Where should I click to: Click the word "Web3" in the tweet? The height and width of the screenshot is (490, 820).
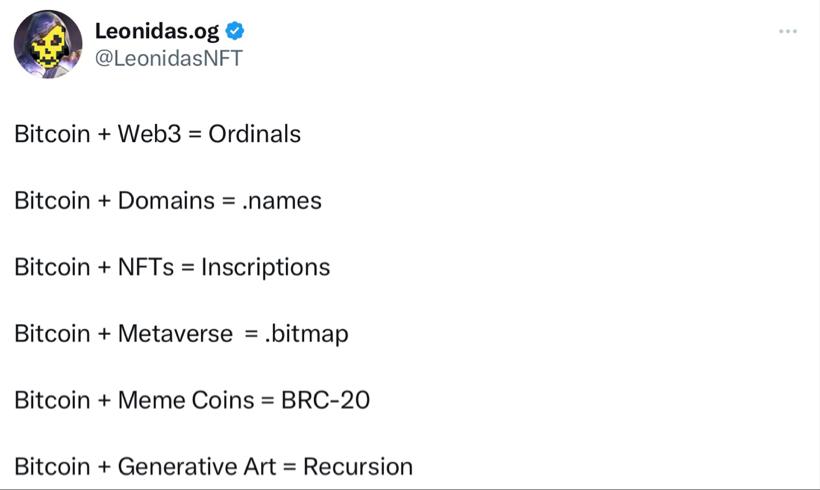click(x=150, y=134)
